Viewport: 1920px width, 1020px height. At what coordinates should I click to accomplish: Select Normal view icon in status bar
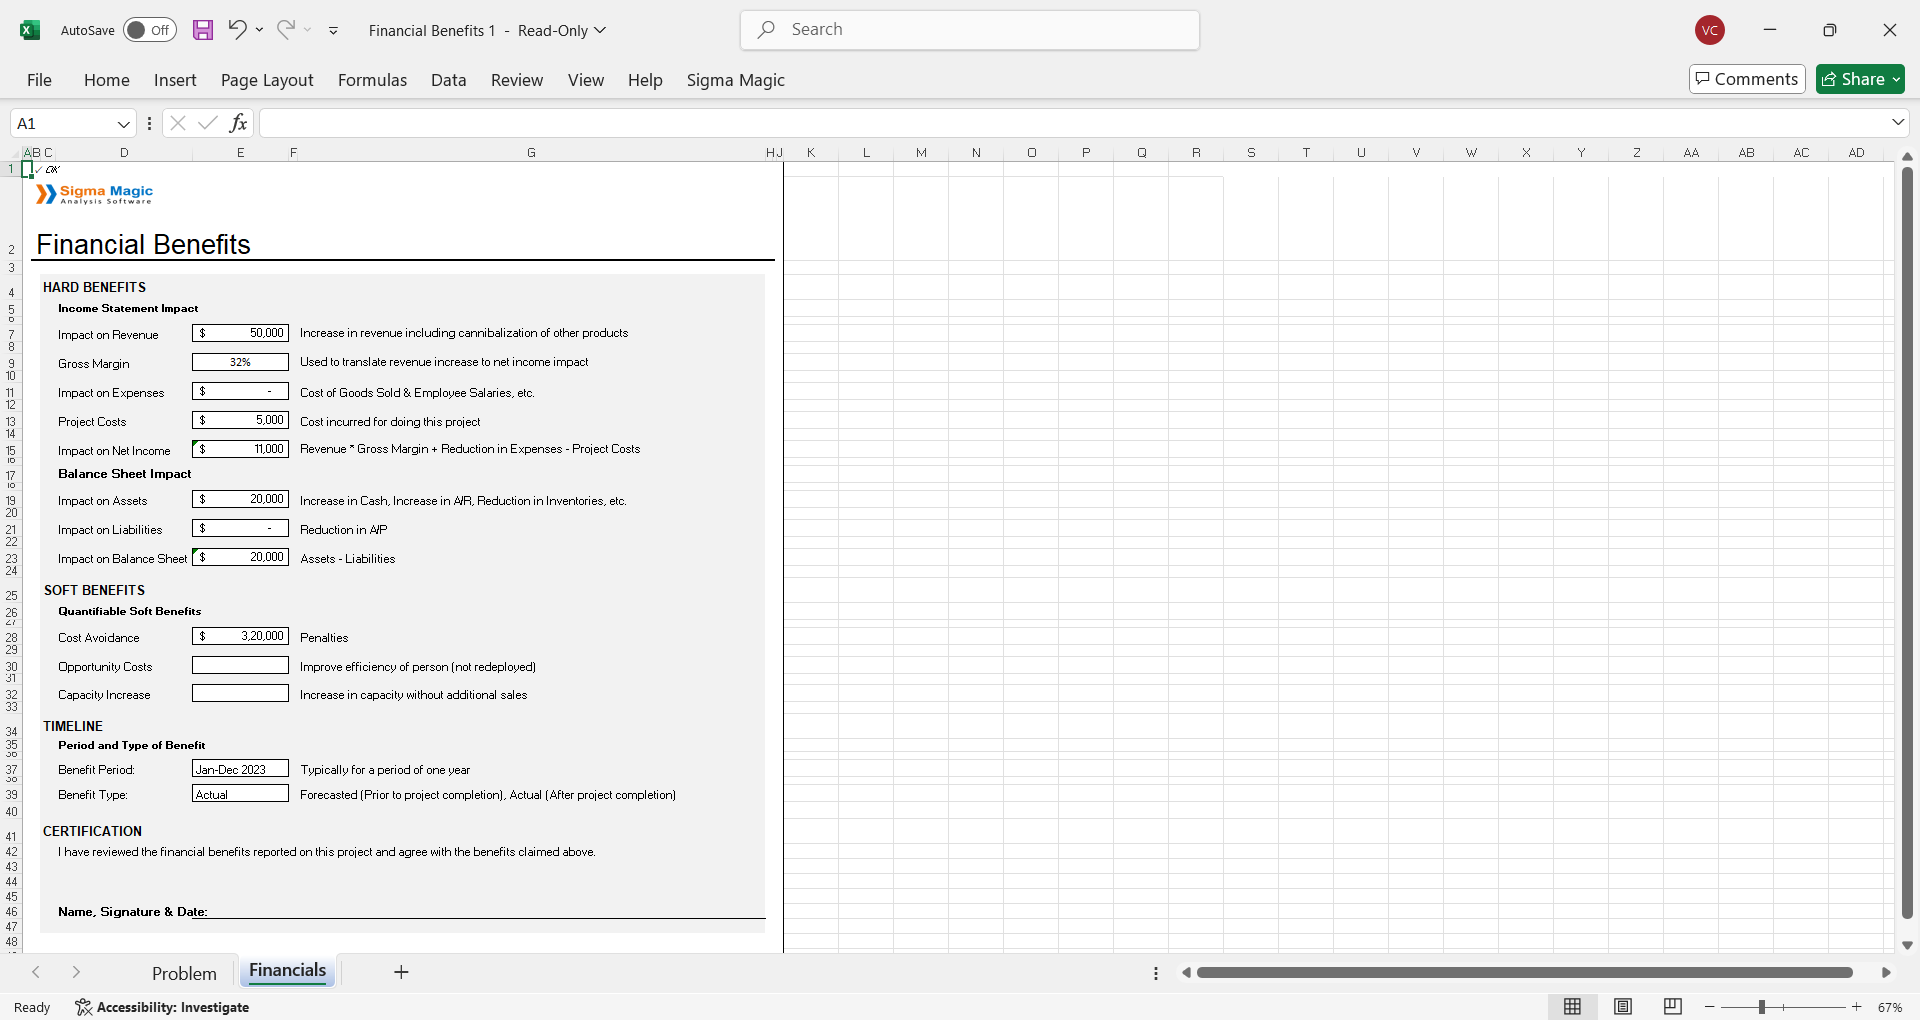(x=1573, y=1007)
